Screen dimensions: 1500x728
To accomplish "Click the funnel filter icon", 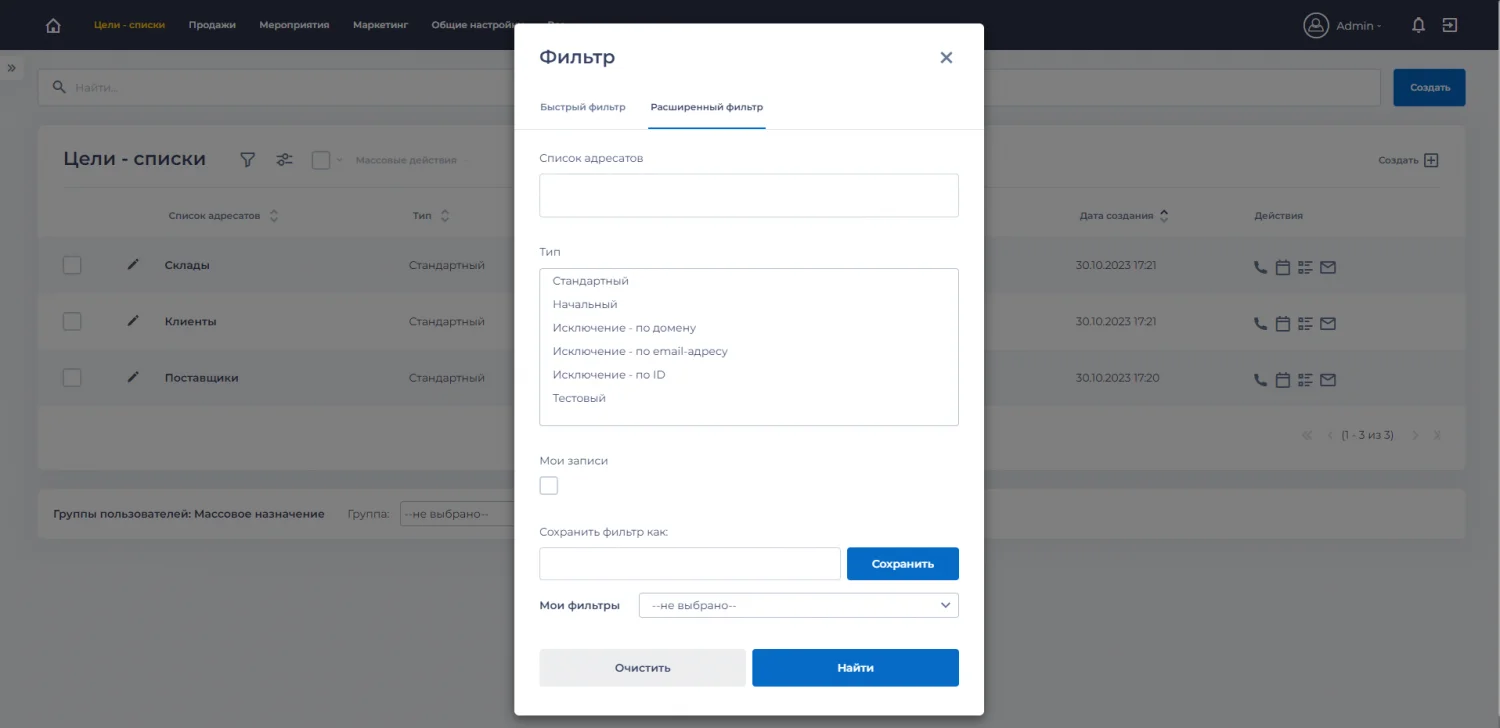I will click(248, 160).
